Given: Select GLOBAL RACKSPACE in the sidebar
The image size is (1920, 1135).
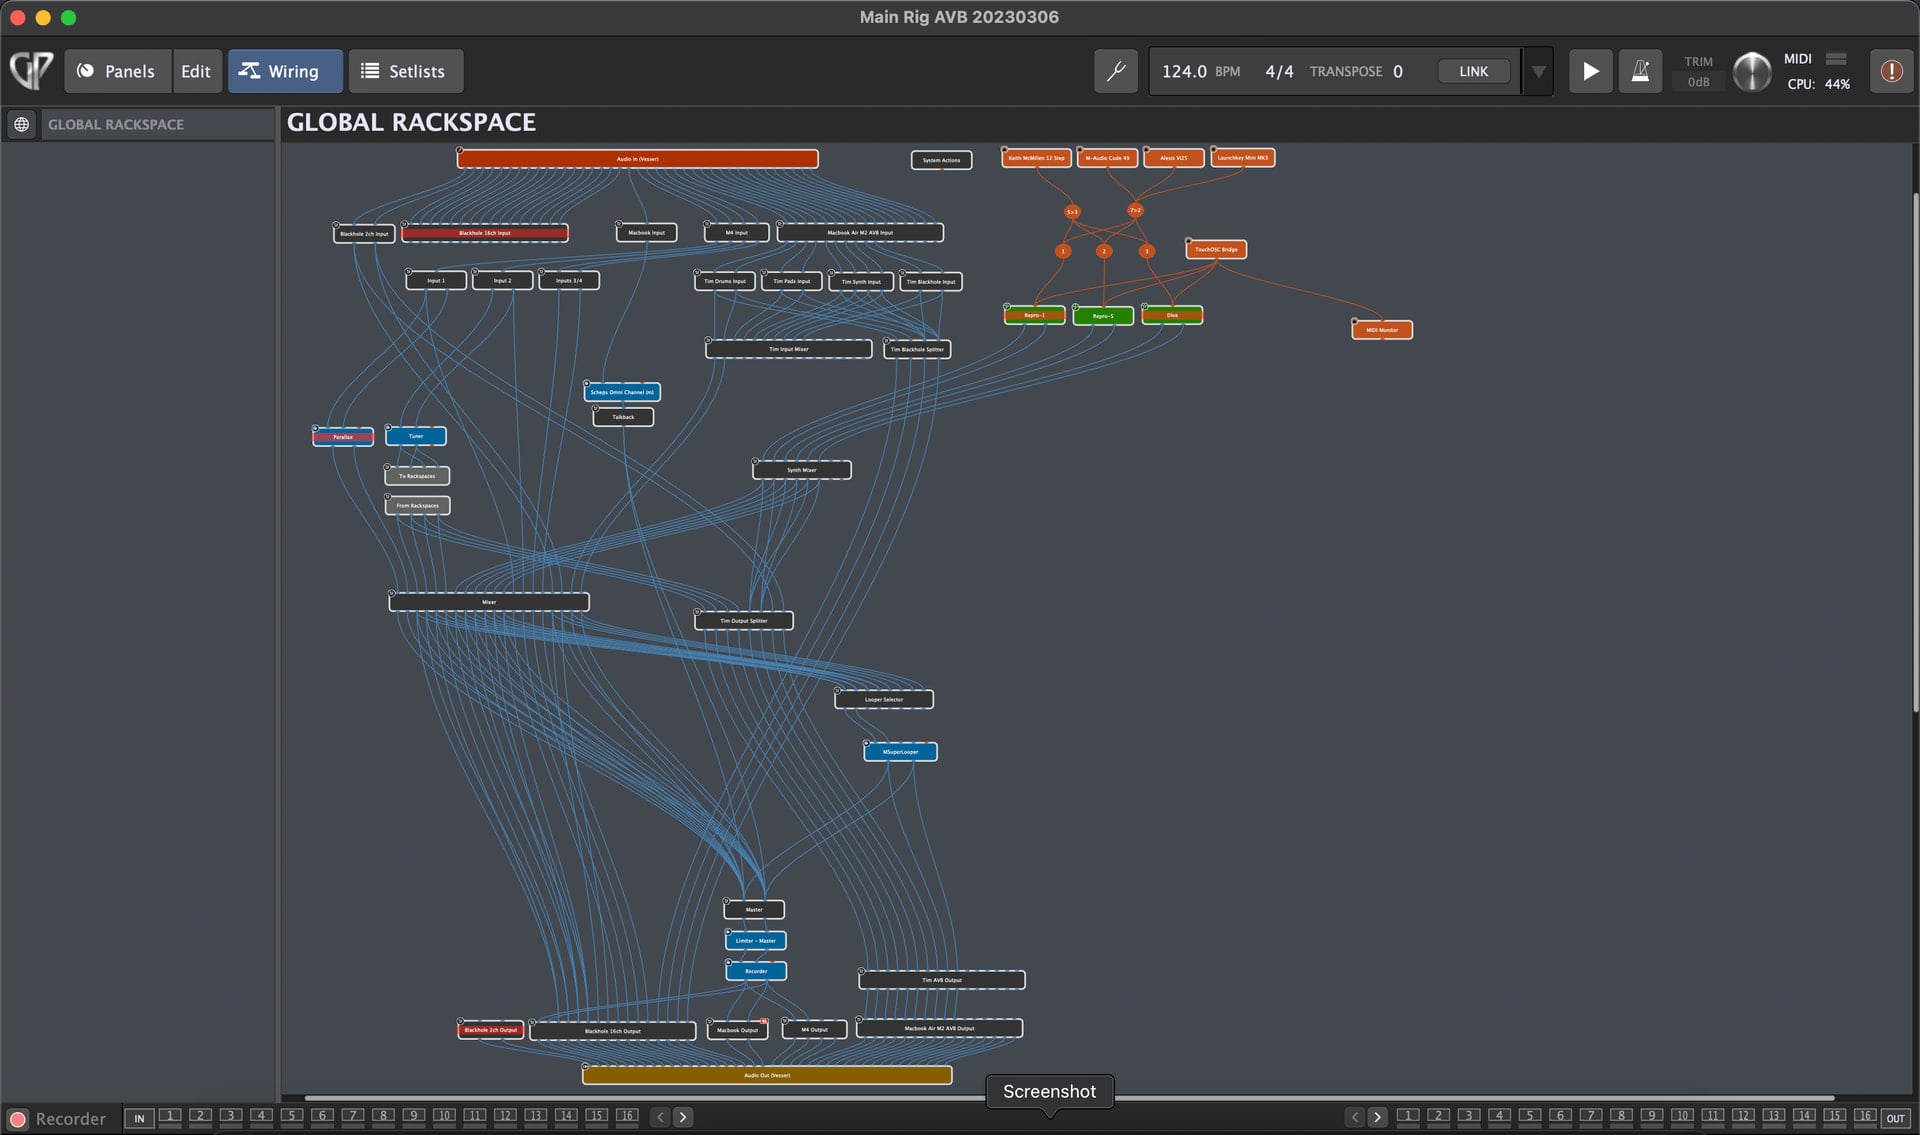Looking at the screenshot, I should (x=116, y=124).
